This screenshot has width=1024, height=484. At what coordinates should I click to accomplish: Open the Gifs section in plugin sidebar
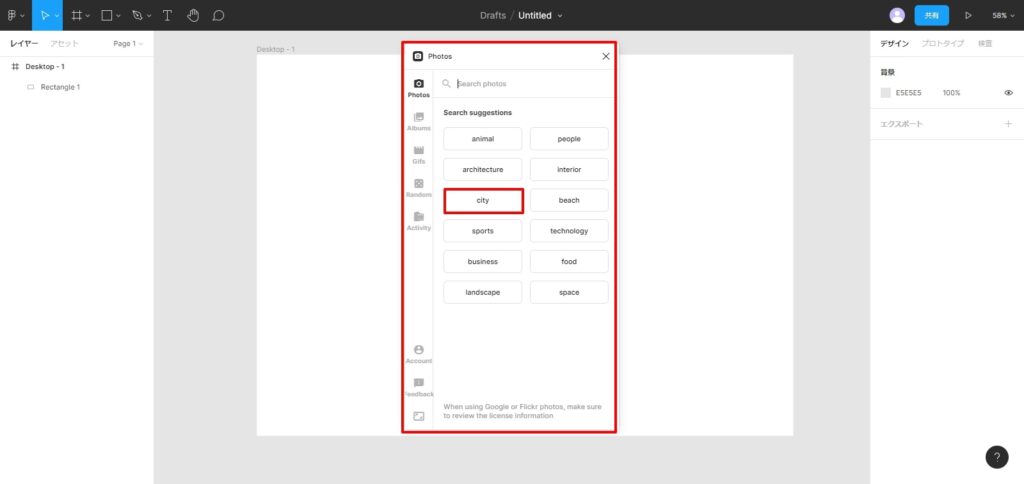(419, 154)
